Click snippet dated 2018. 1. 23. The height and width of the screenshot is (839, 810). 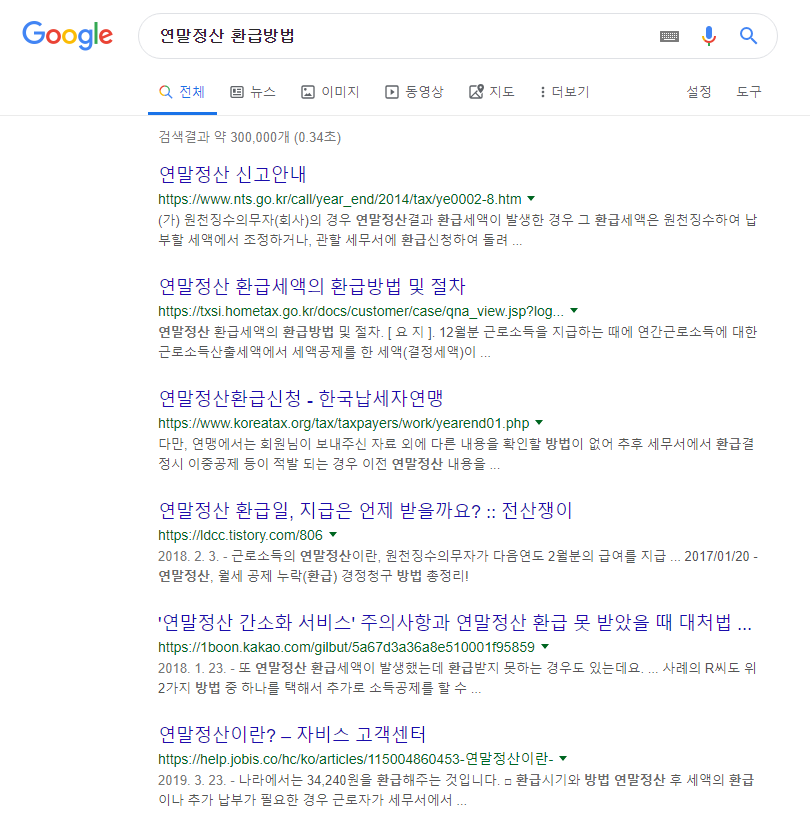click(x=457, y=678)
